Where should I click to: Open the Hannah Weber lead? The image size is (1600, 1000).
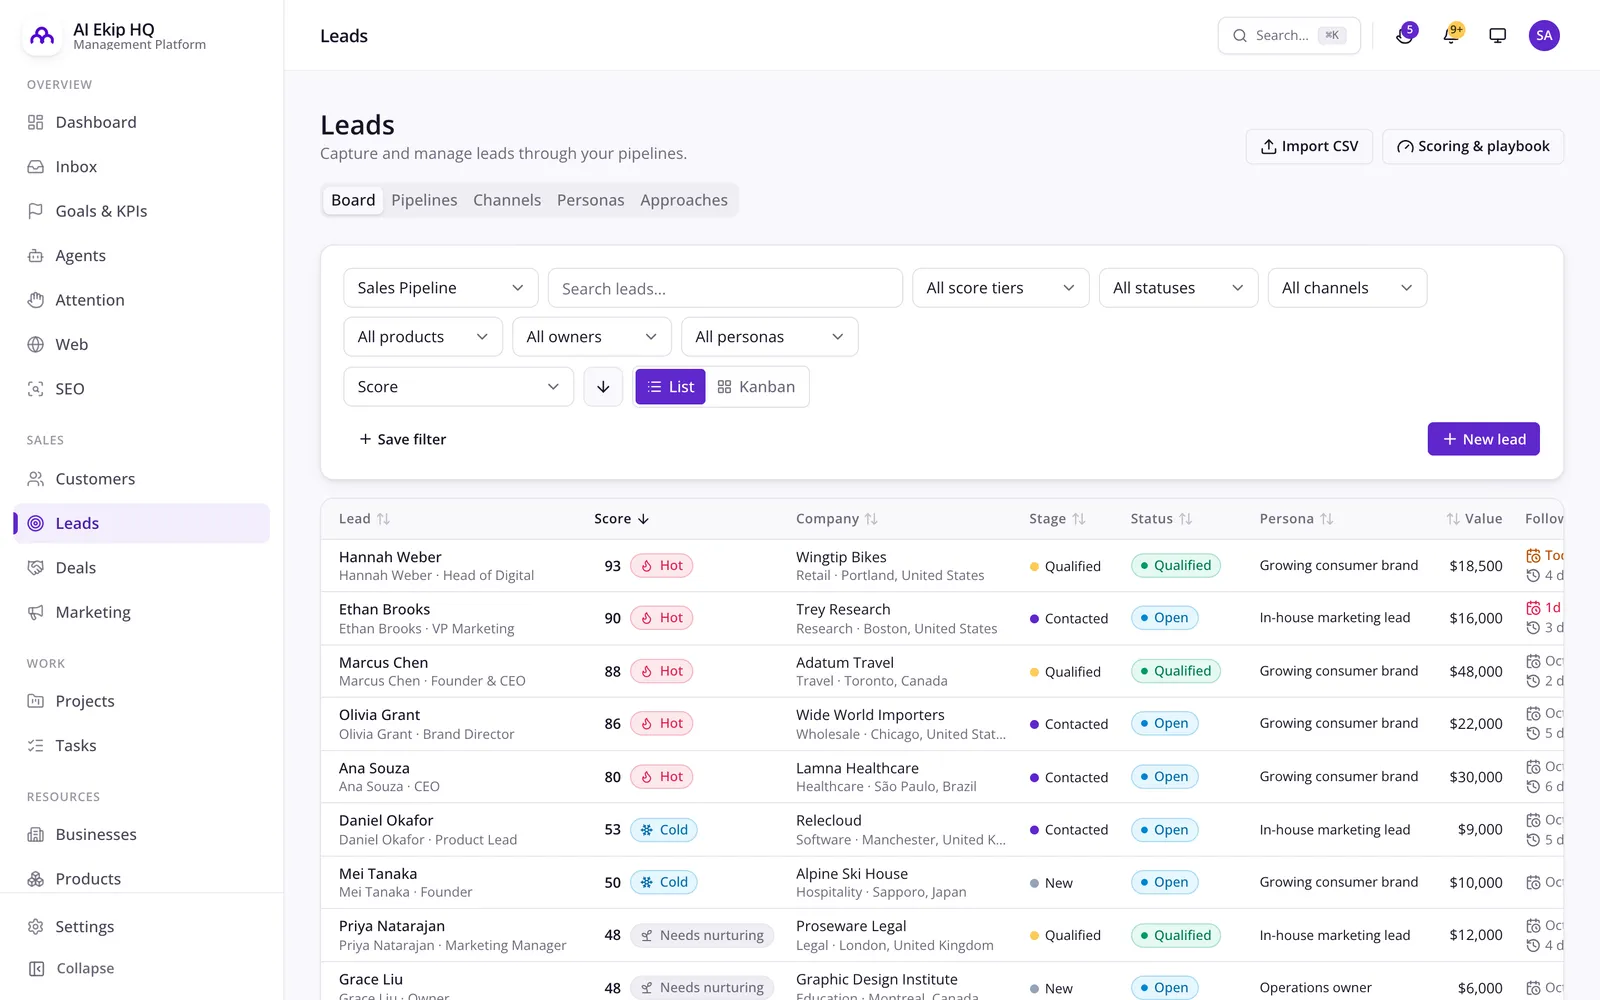(390, 557)
